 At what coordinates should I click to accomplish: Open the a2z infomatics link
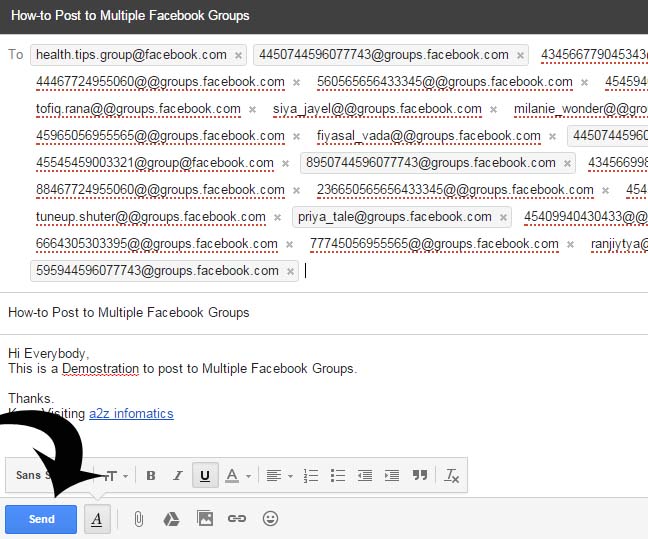point(131,413)
